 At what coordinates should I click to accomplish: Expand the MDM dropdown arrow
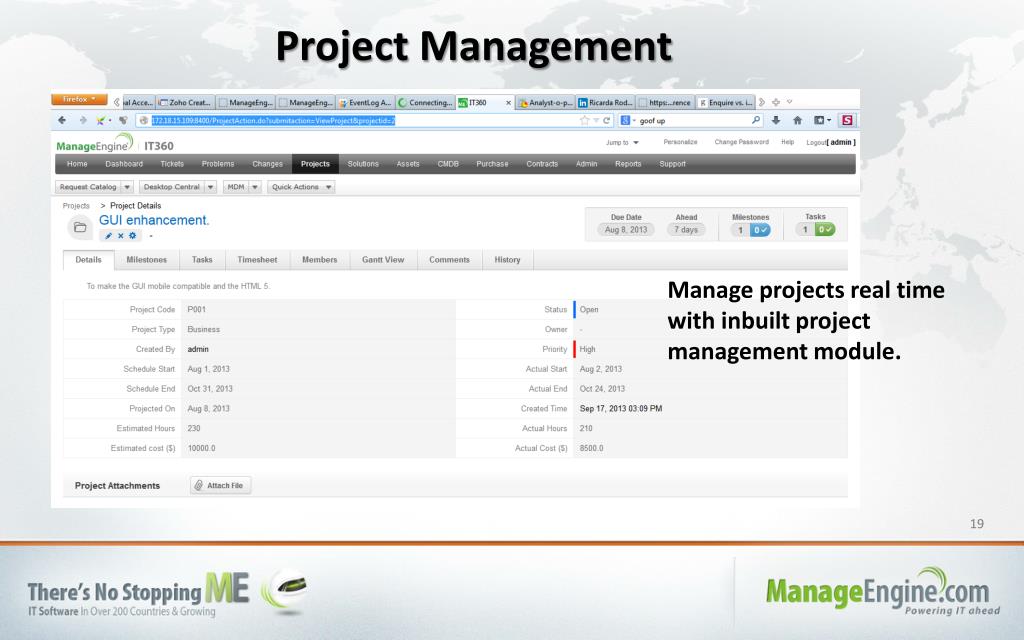[x=255, y=187]
